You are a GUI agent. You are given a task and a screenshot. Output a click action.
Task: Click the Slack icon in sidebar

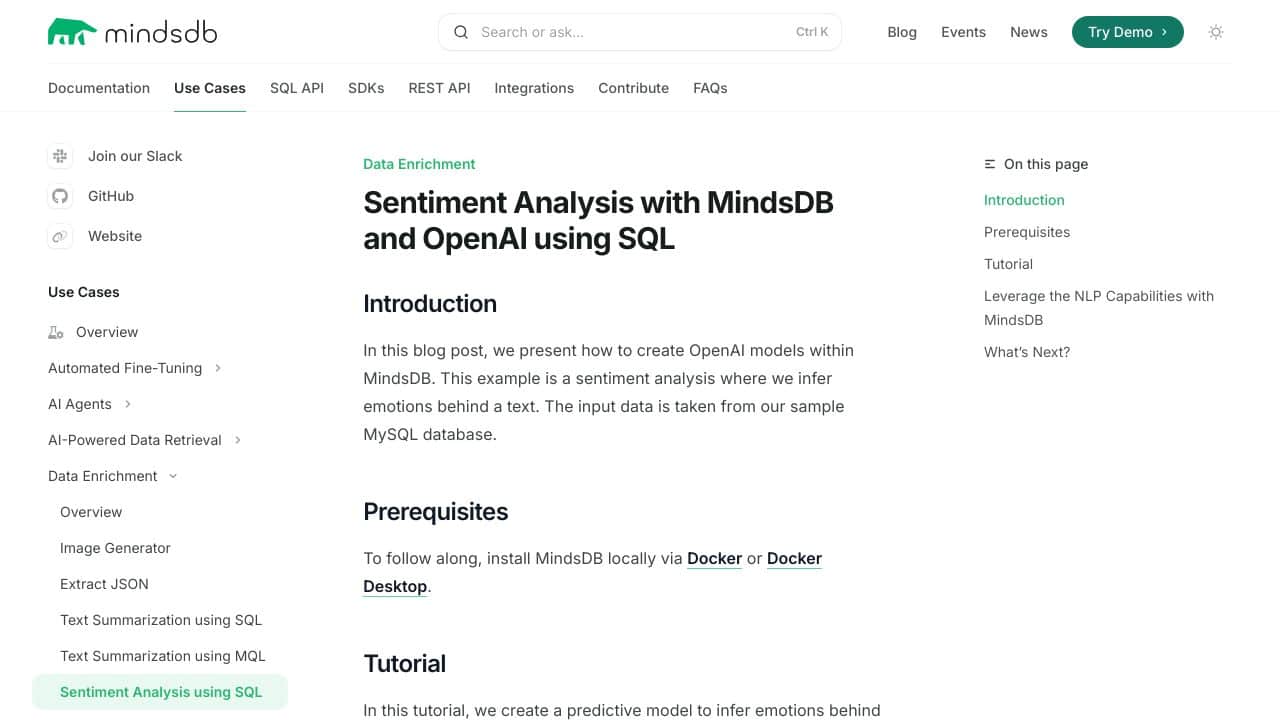(x=60, y=156)
